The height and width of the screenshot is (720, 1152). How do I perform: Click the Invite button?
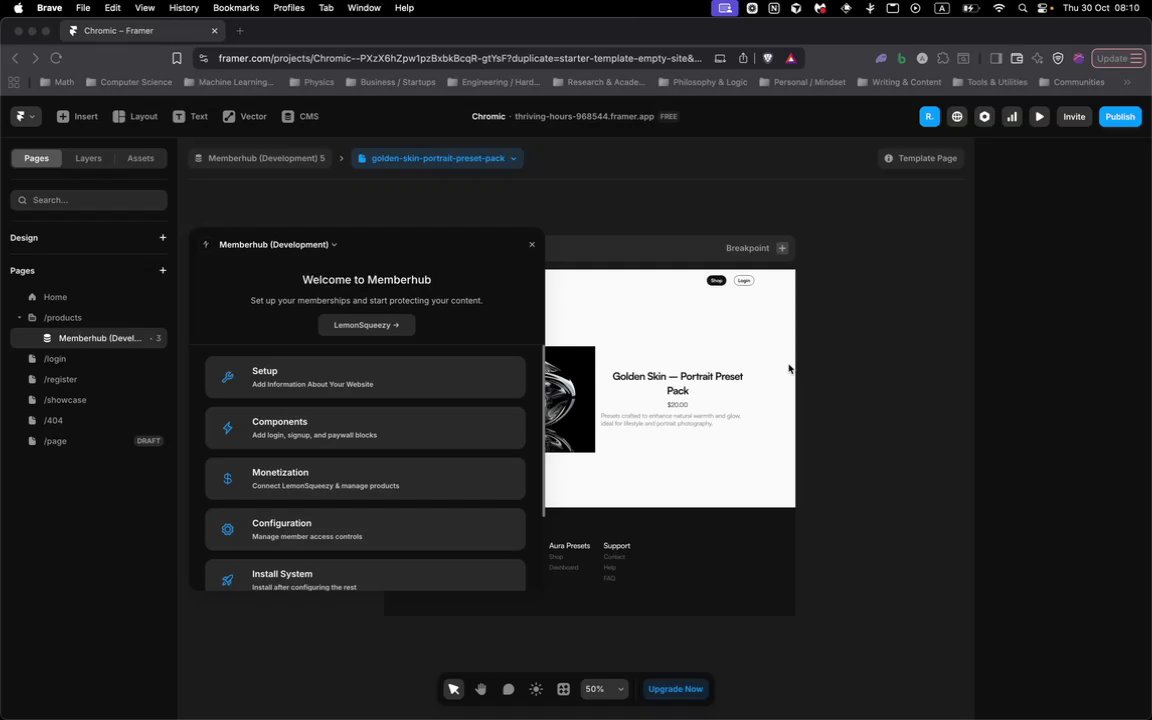[x=1073, y=116]
